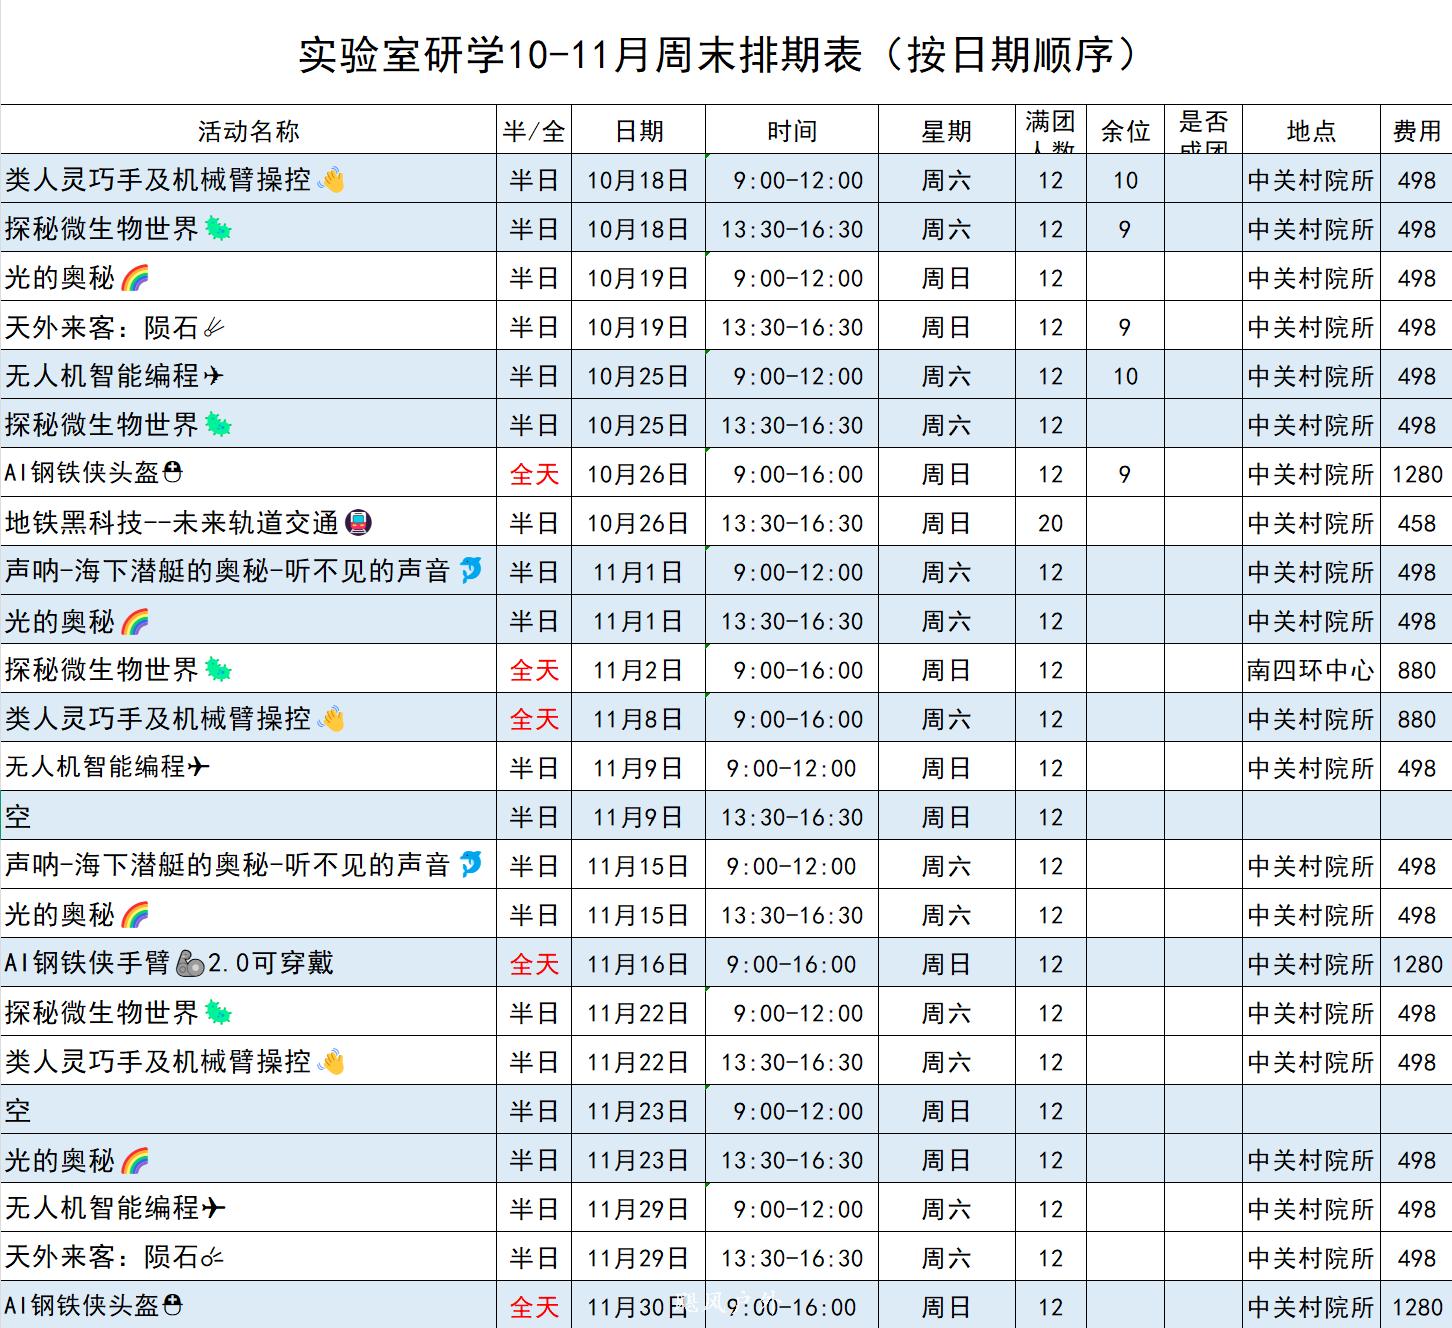The width and height of the screenshot is (1452, 1328).
Task: Click the red 全天 cell for 11月2日
Action: [534, 670]
